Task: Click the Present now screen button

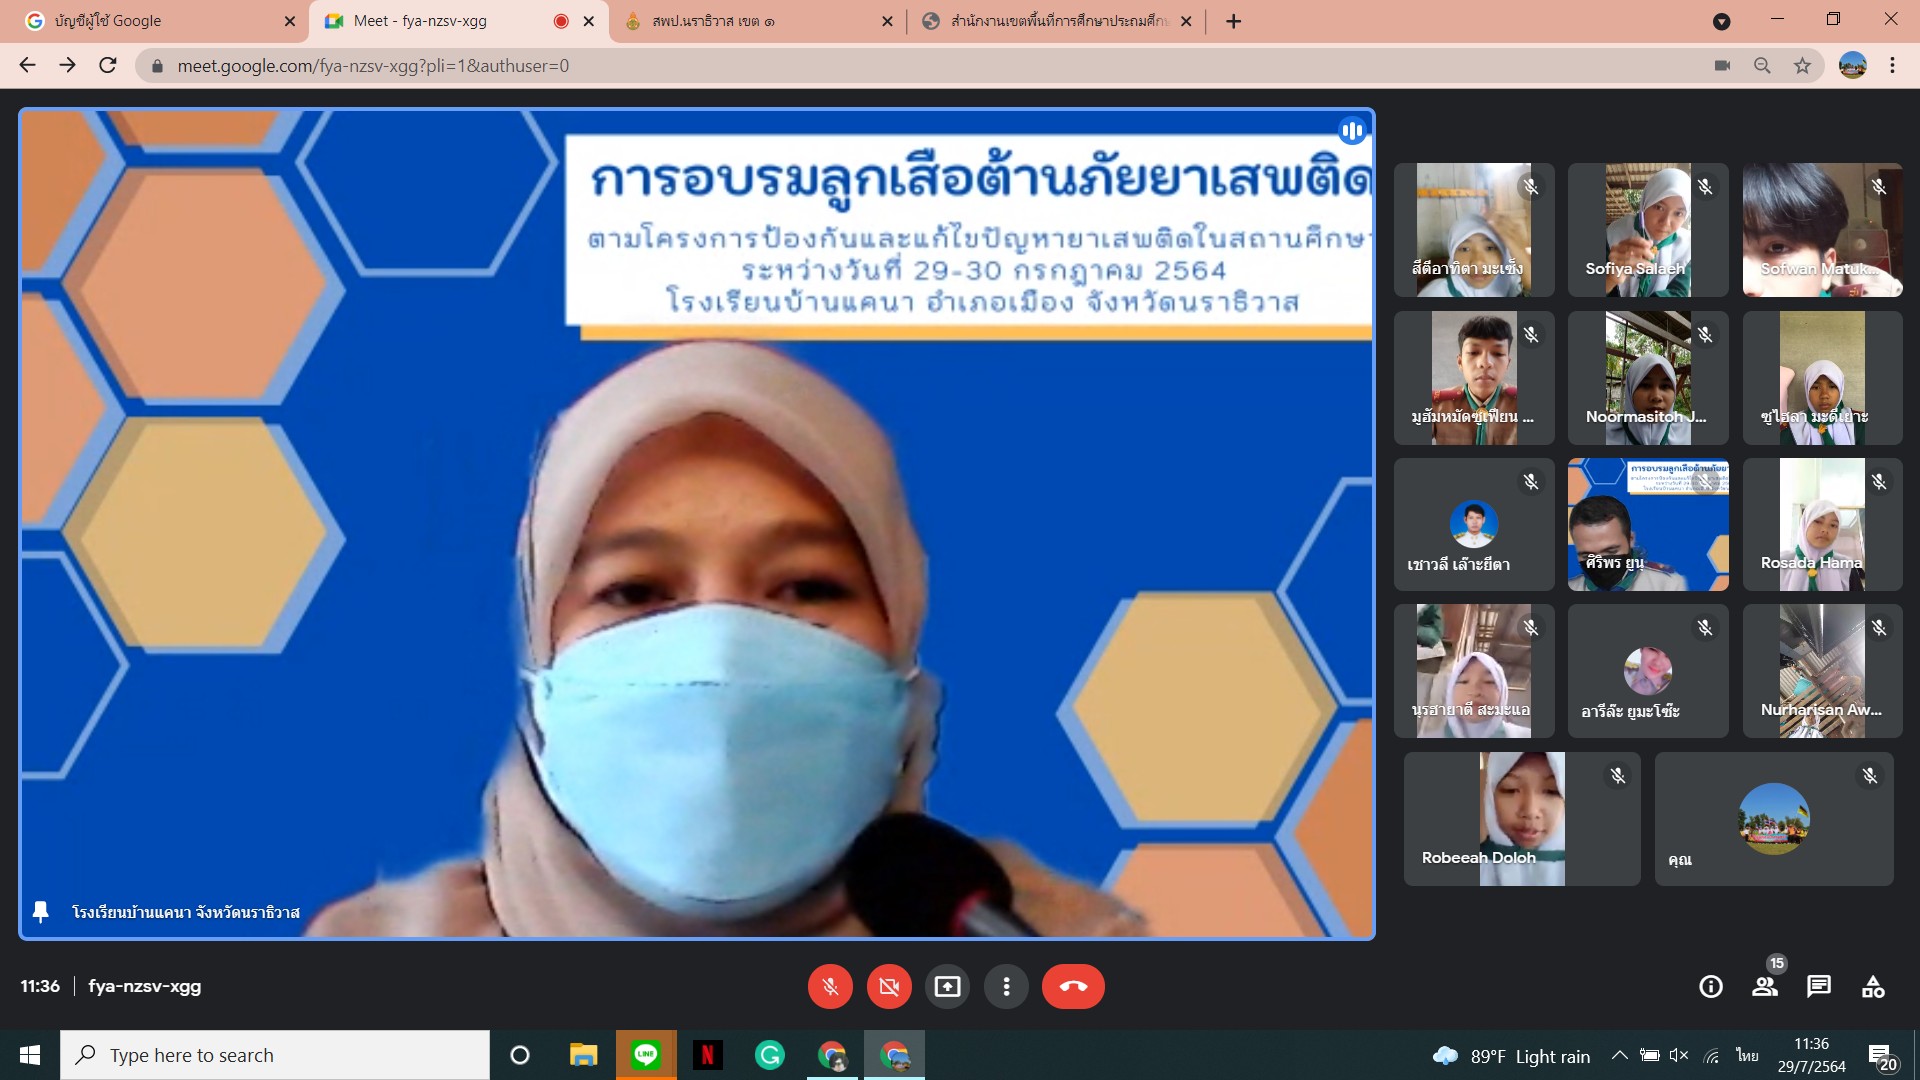Action: [x=947, y=987]
